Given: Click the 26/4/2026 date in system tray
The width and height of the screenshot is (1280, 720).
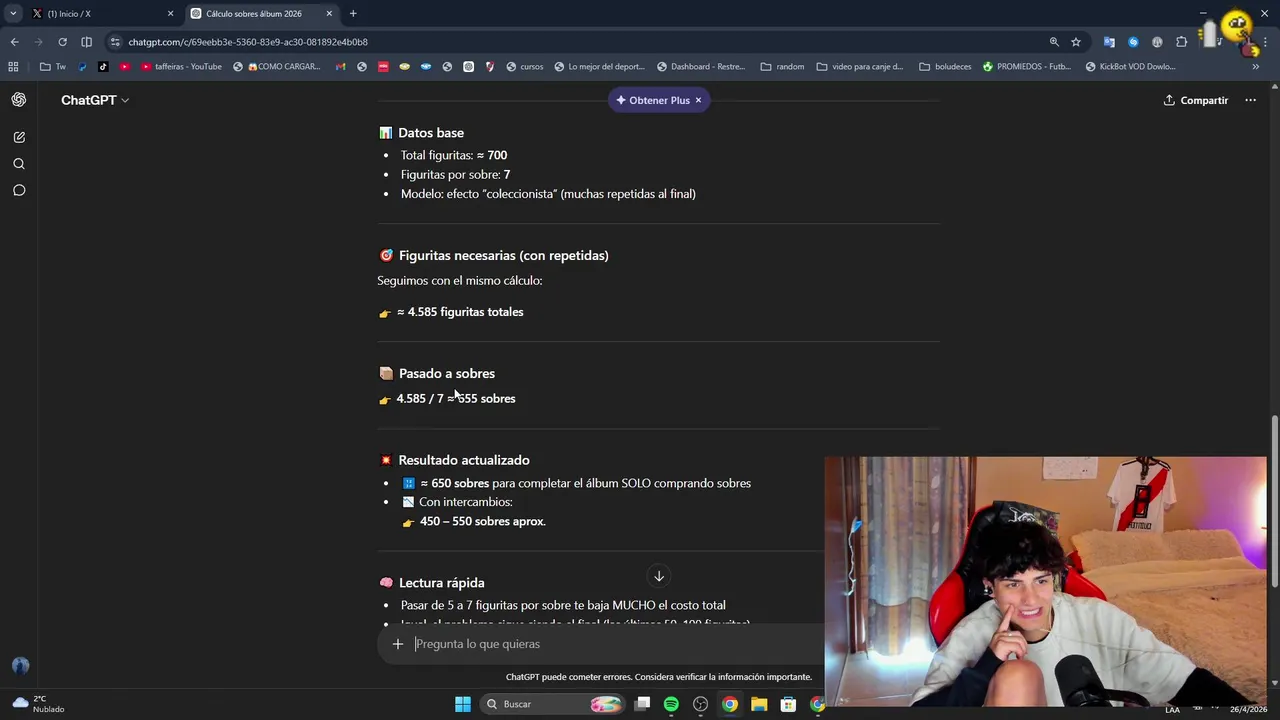Looking at the screenshot, I should click(1247, 709).
